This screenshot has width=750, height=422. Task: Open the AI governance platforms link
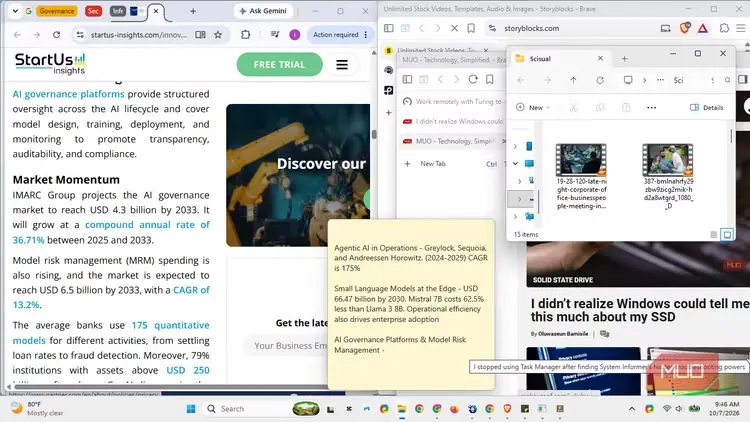pyautogui.click(x=68, y=94)
